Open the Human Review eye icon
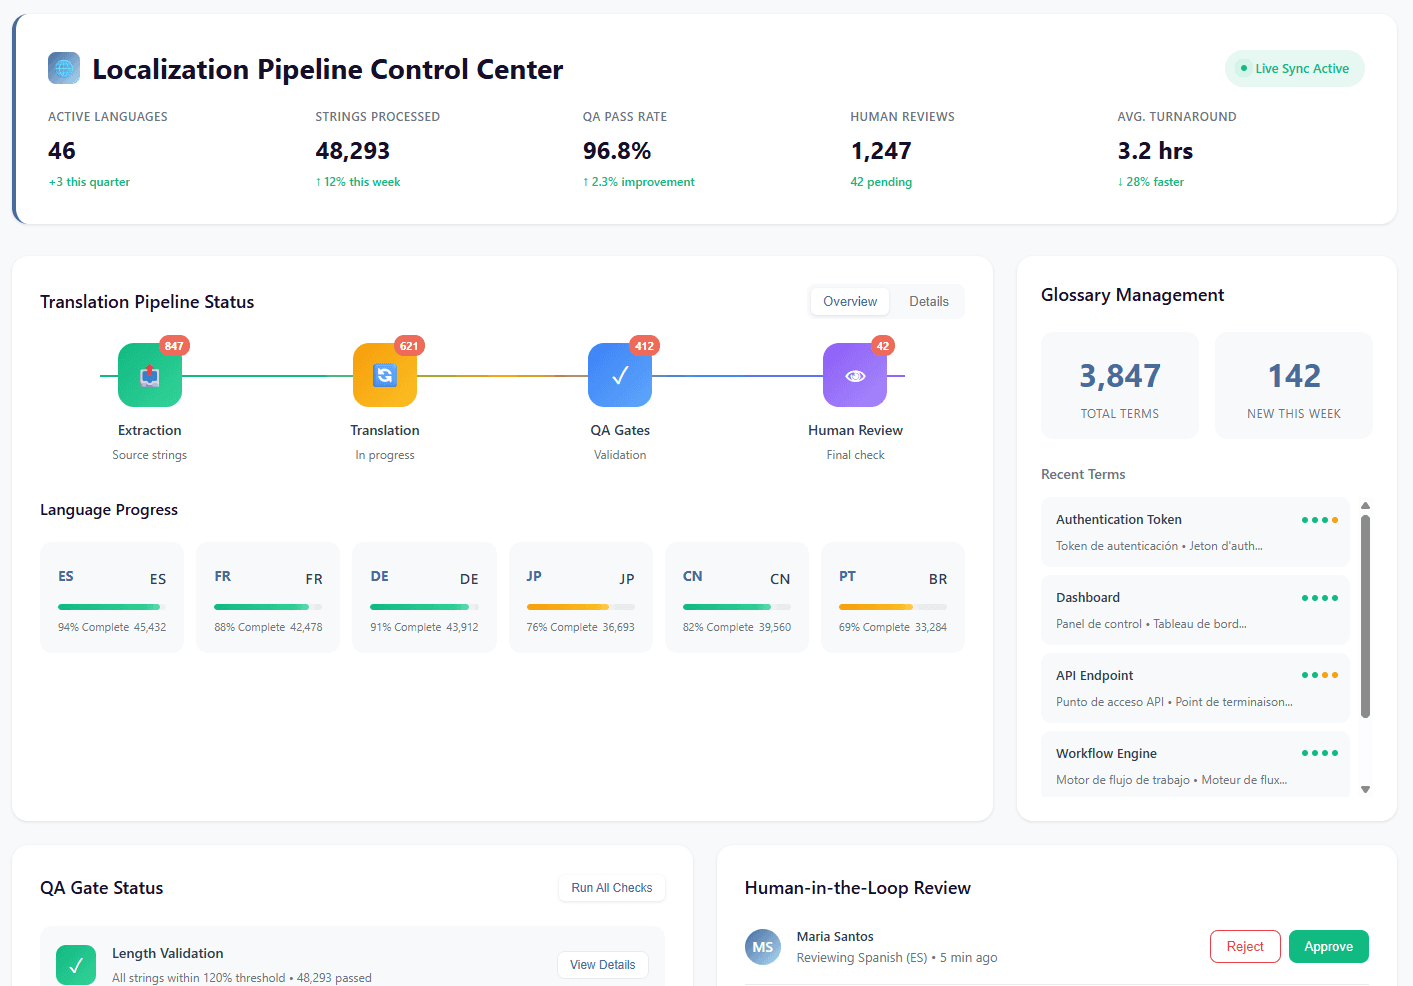Image resolution: width=1413 pixels, height=986 pixels. pos(855,375)
